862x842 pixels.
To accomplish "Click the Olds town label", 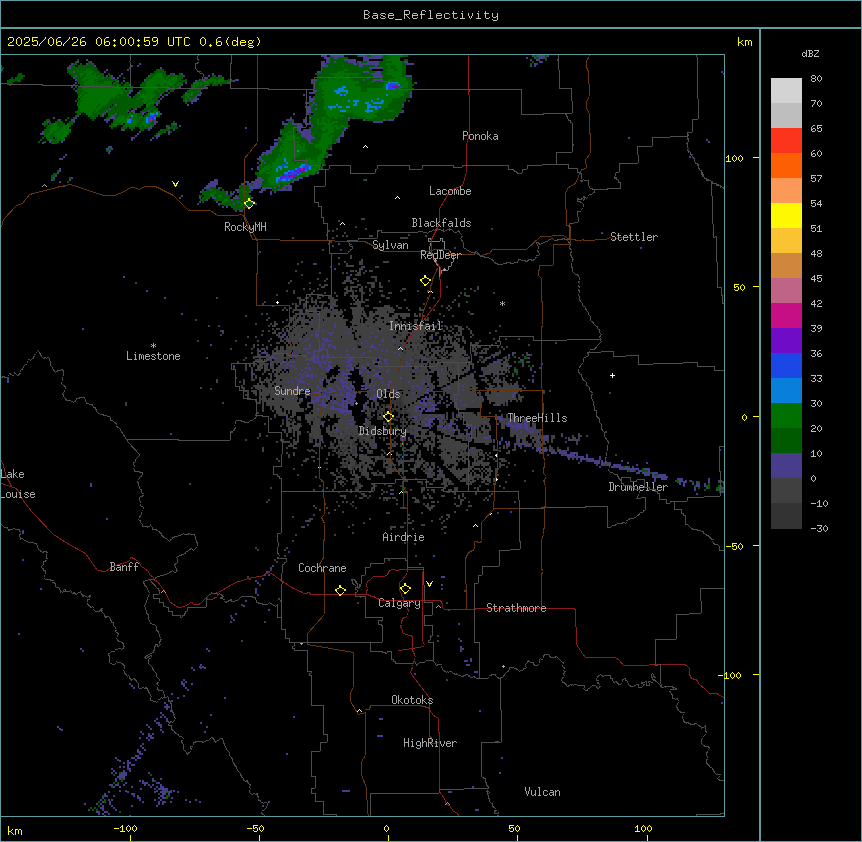I will point(388,394).
